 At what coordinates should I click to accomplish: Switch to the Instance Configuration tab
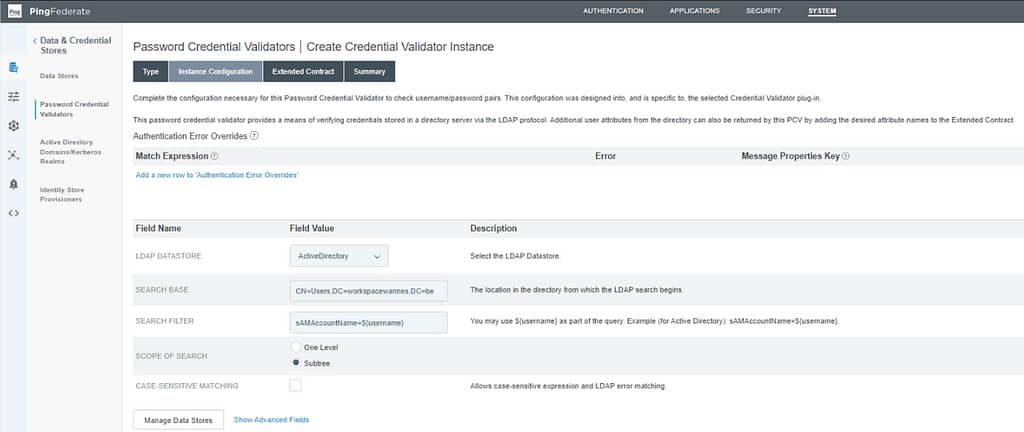point(216,72)
